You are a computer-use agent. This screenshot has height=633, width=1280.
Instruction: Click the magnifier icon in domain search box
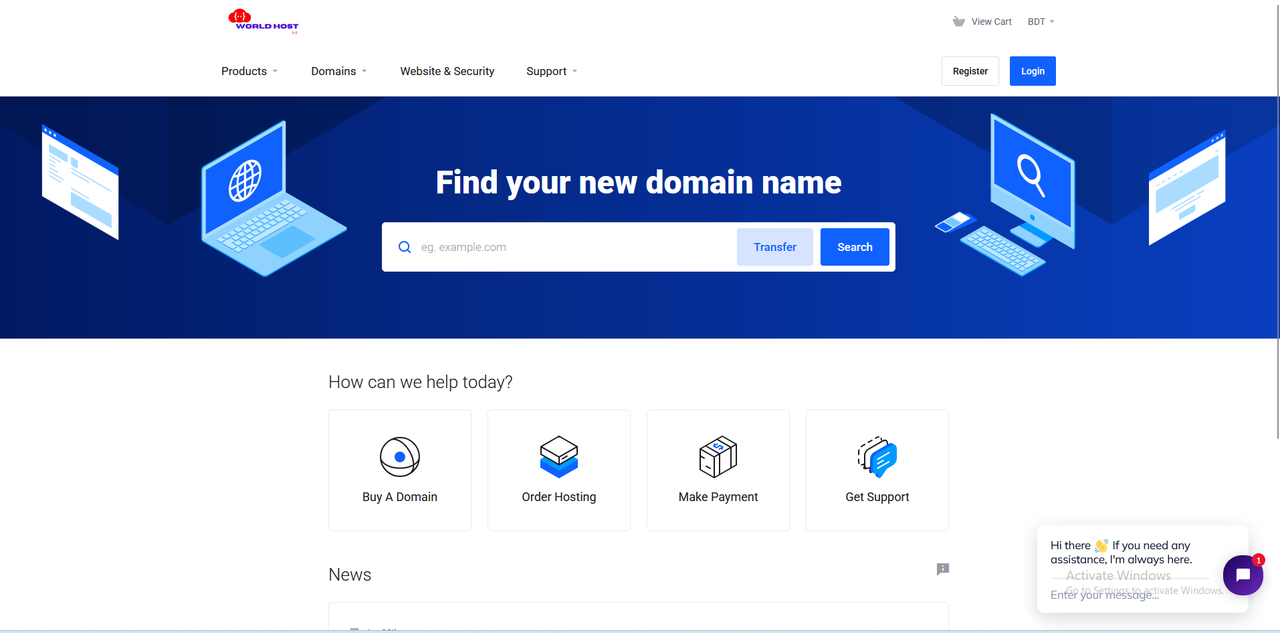pyautogui.click(x=405, y=247)
